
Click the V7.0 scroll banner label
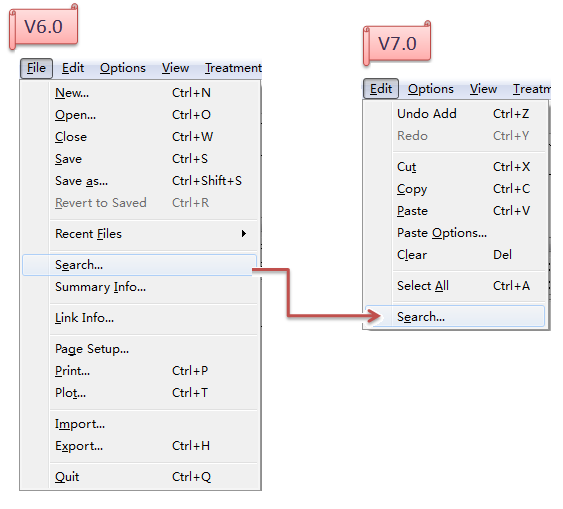click(397, 43)
